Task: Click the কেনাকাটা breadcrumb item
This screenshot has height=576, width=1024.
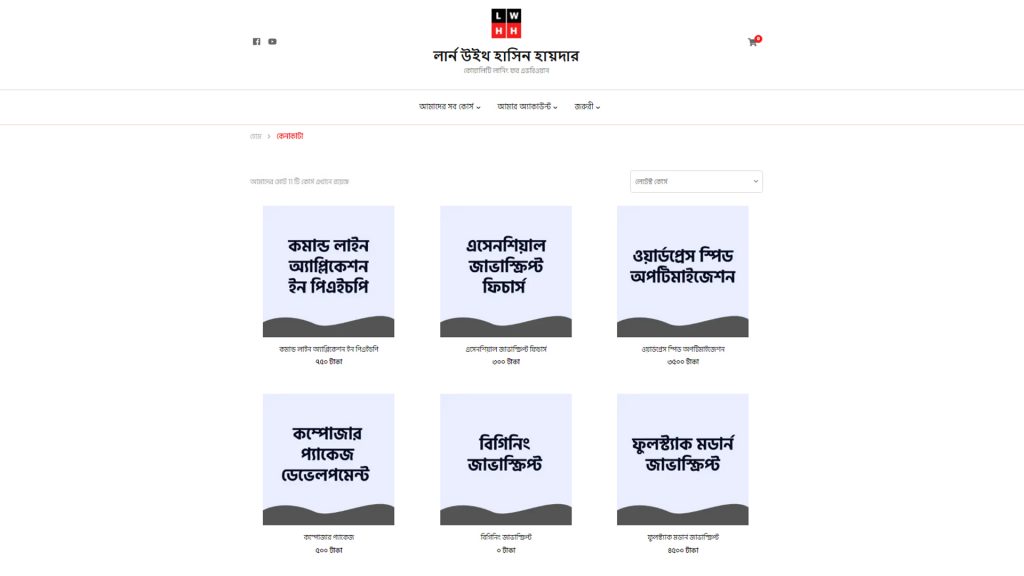Action: pos(290,136)
